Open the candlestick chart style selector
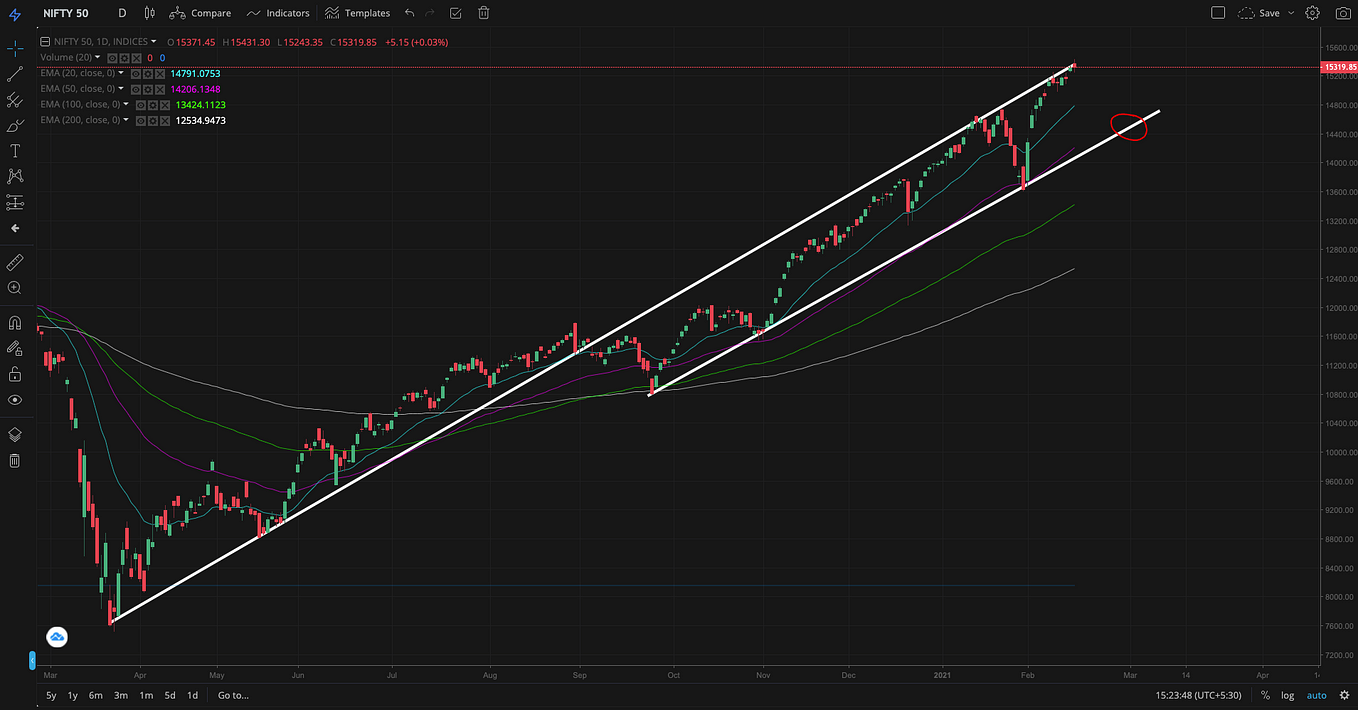 click(150, 13)
